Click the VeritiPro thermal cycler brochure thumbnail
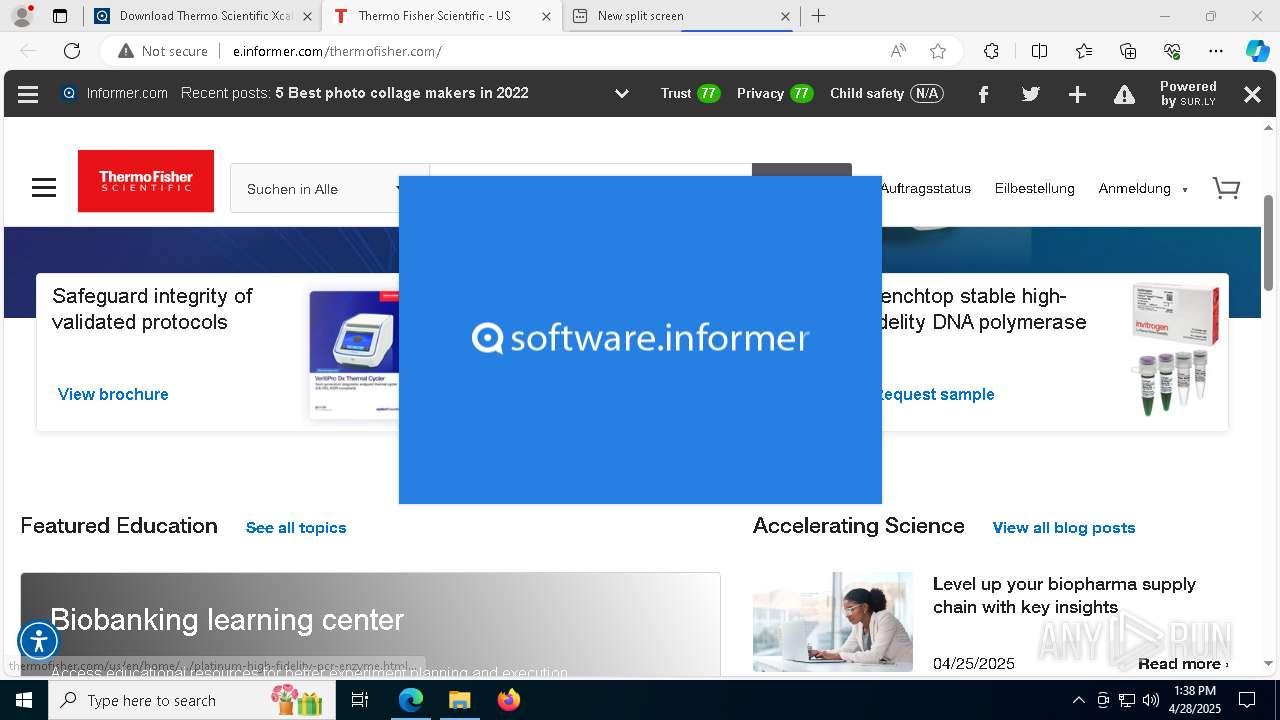Image resolution: width=1280 pixels, height=720 pixels. [x=354, y=354]
